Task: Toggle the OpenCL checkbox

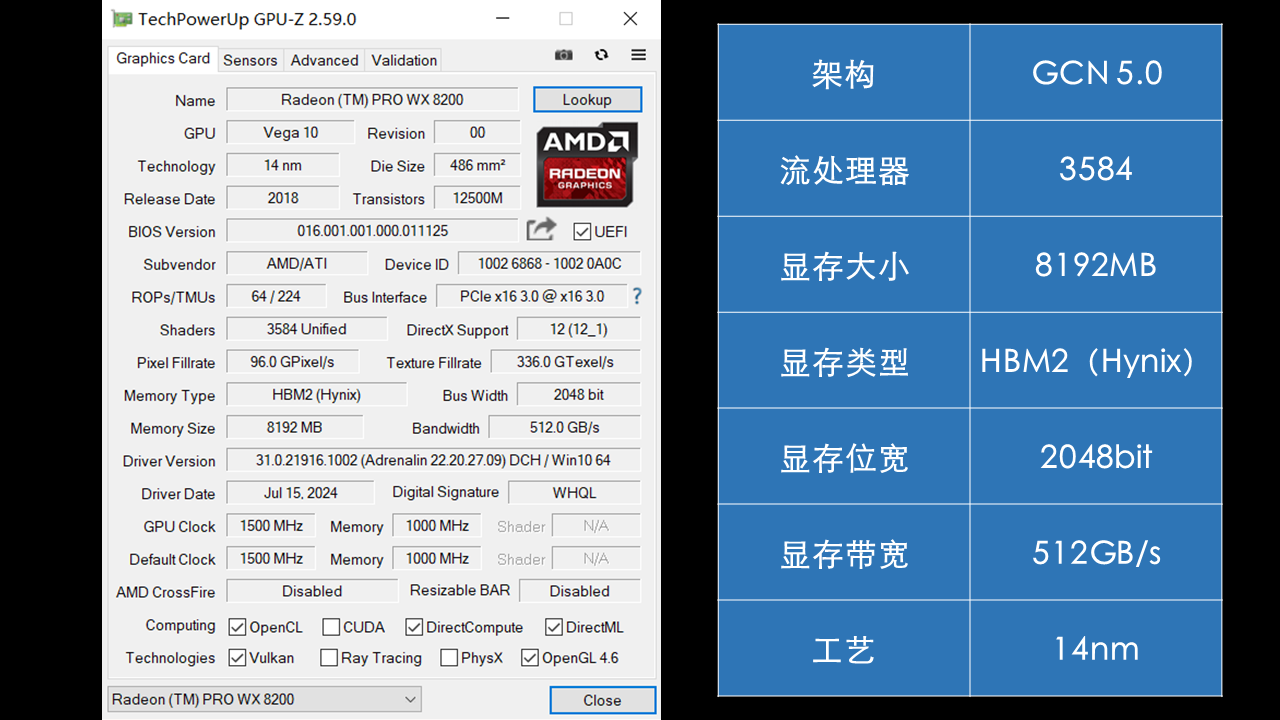Action: 237,627
